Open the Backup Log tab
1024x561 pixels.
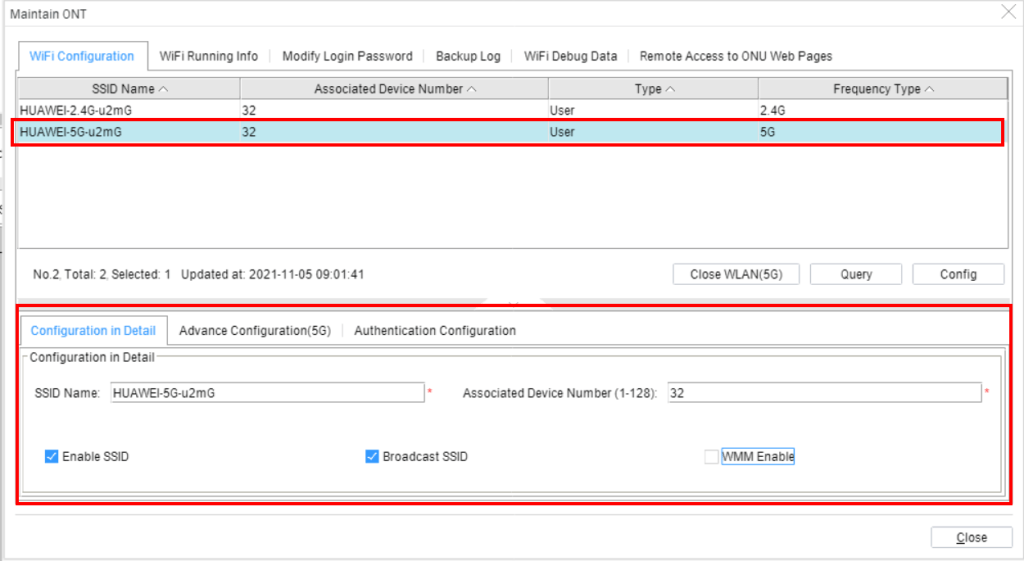click(467, 56)
